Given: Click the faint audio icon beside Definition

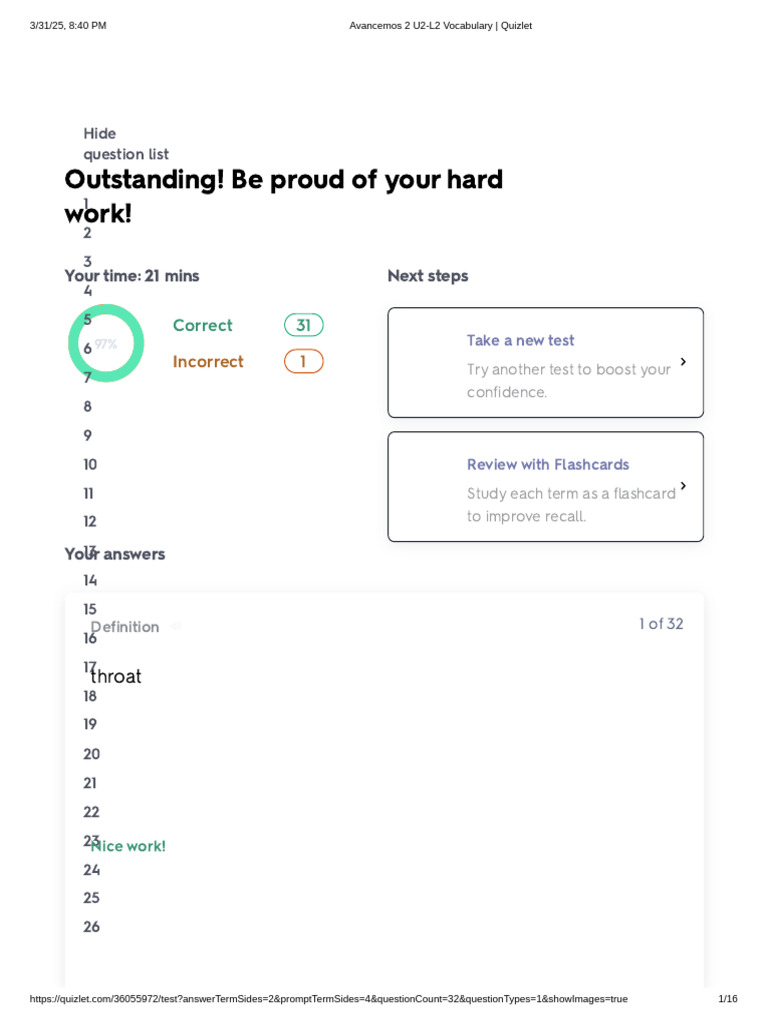Looking at the screenshot, I should pos(175,627).
